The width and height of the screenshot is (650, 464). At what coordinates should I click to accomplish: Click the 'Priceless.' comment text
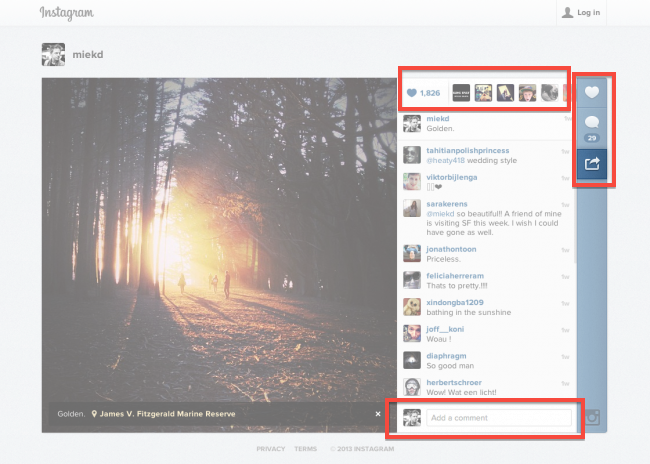click(x=443, y=259)
